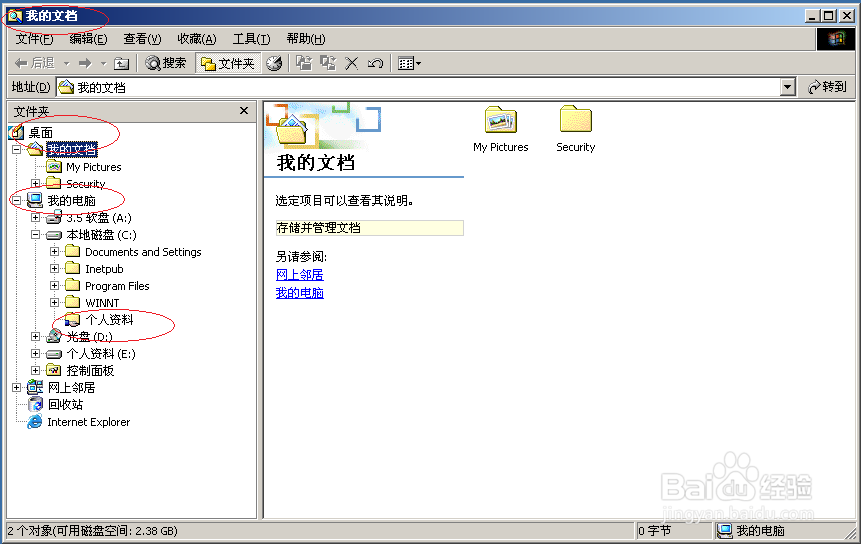Expand the Program Files node
Screen dimensions: 861x544
pos(54,285)
